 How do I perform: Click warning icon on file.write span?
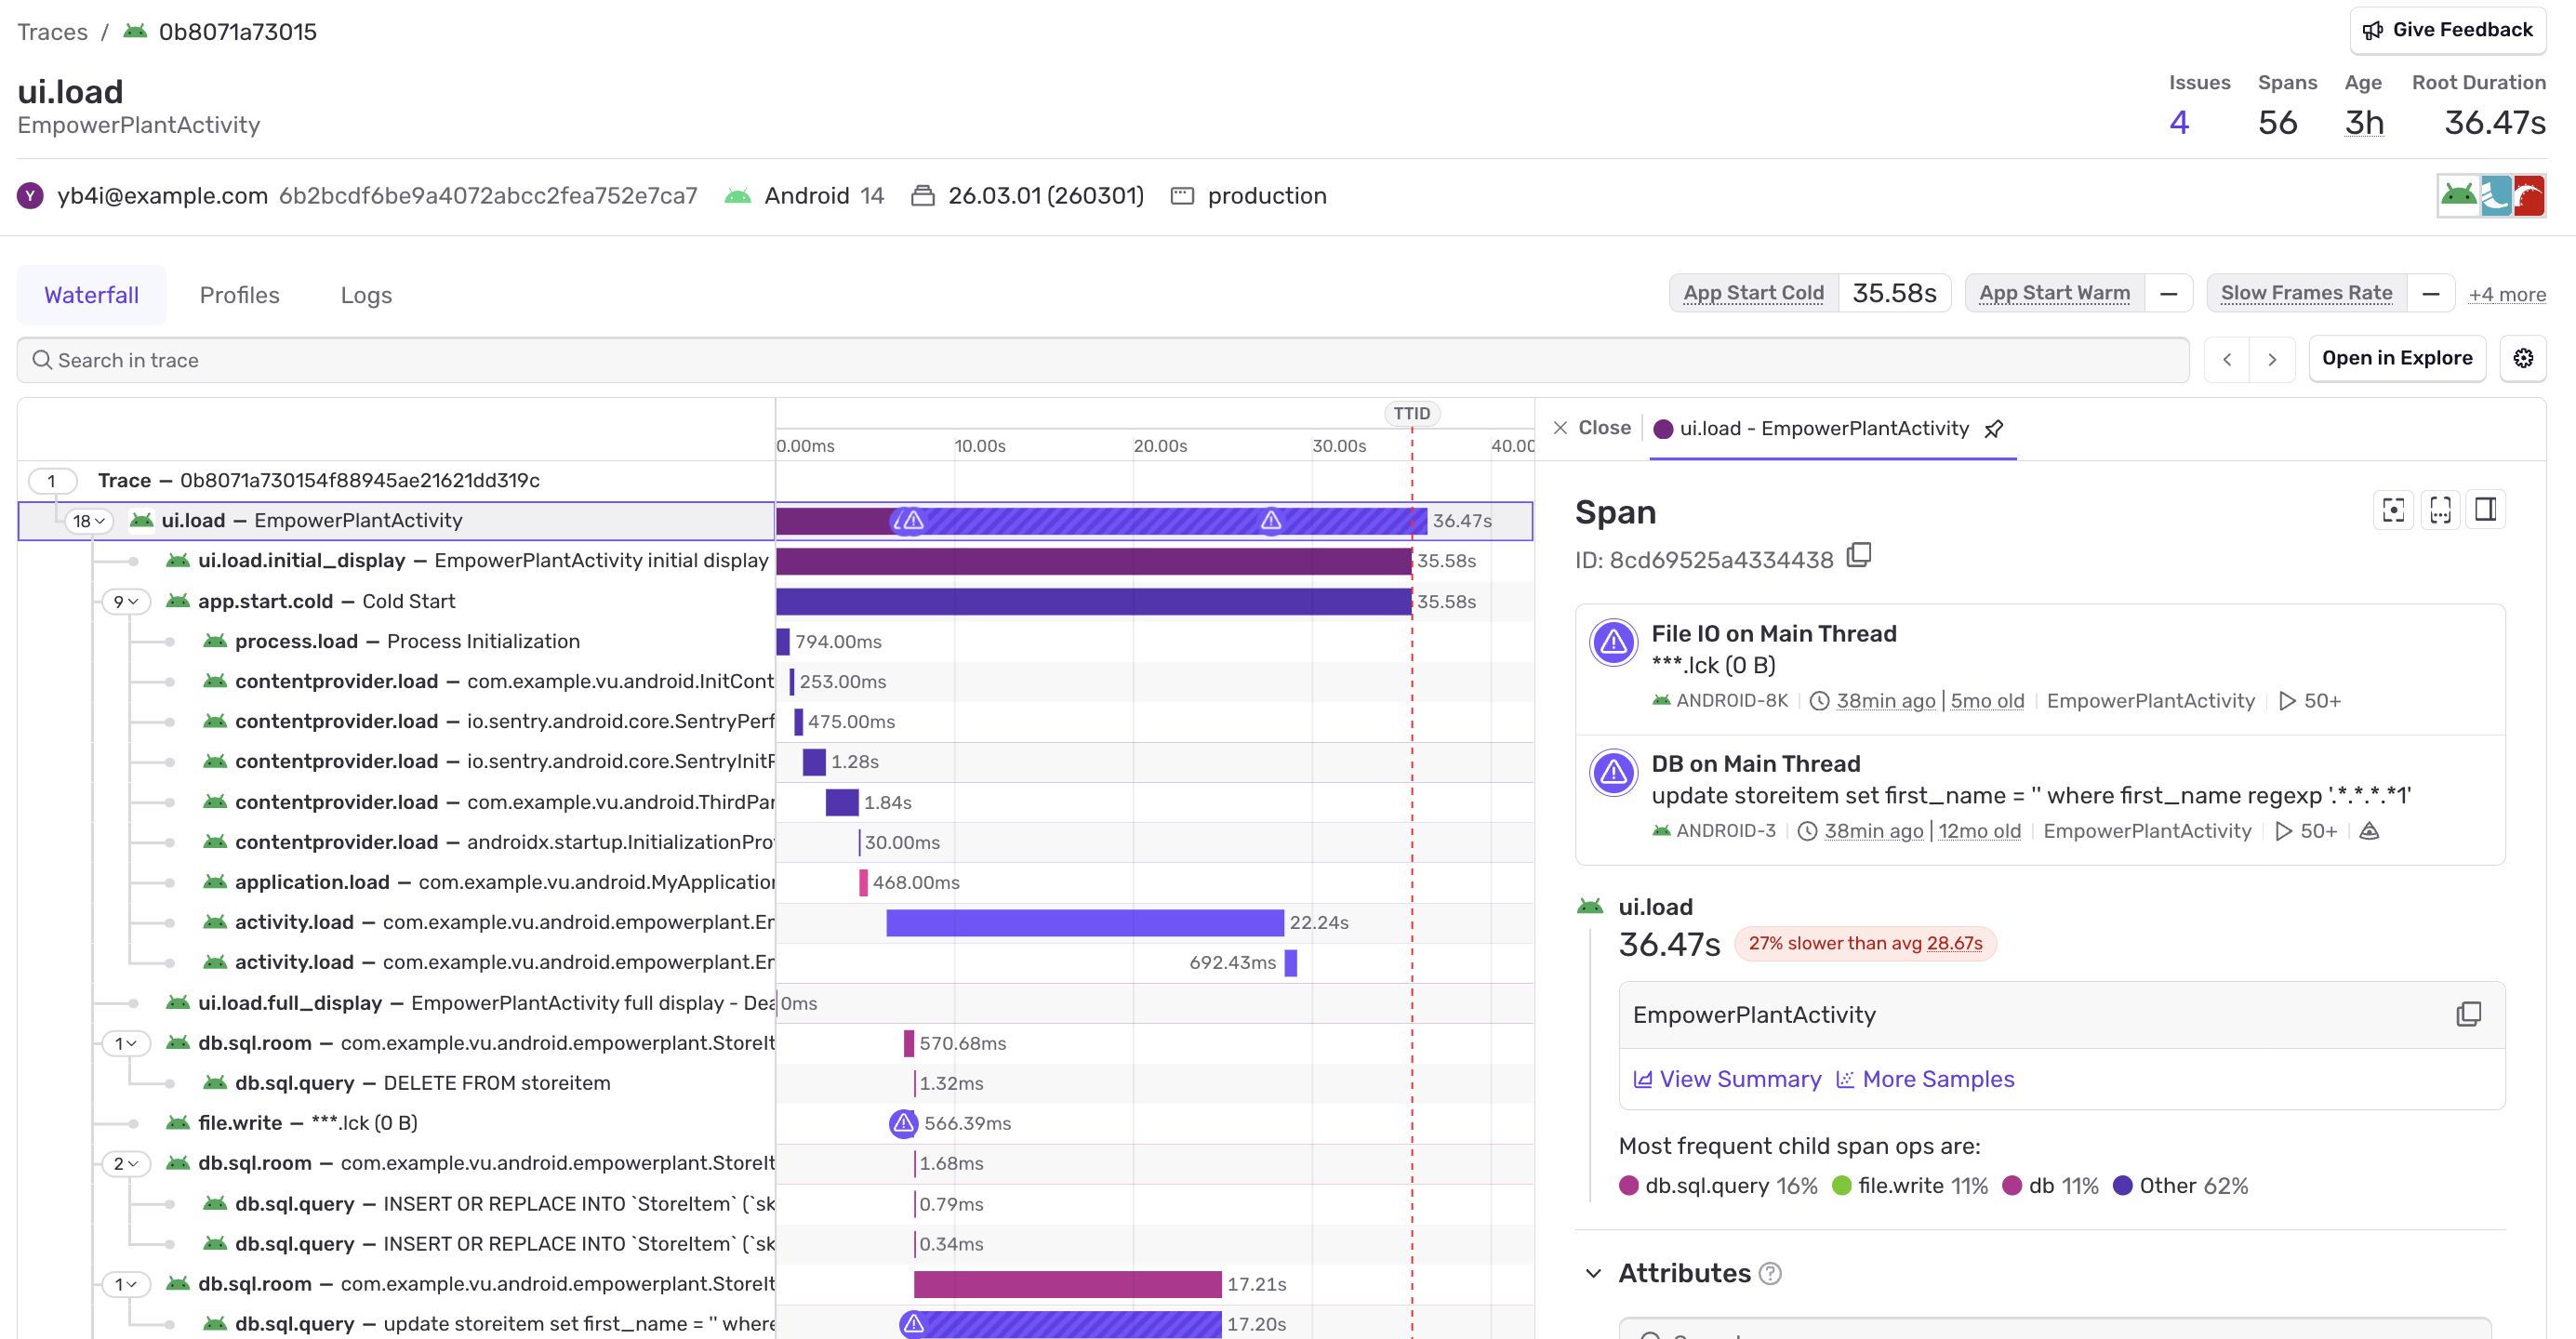click(903, 1123)
